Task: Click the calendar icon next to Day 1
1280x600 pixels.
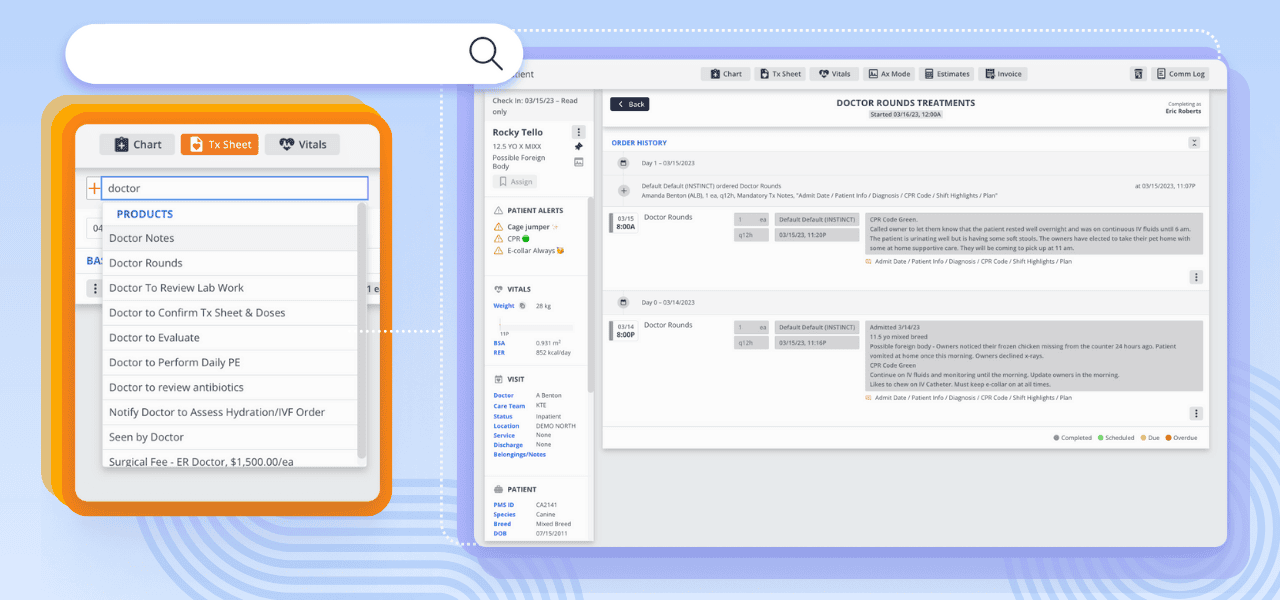Action: (x=623, y=163)
